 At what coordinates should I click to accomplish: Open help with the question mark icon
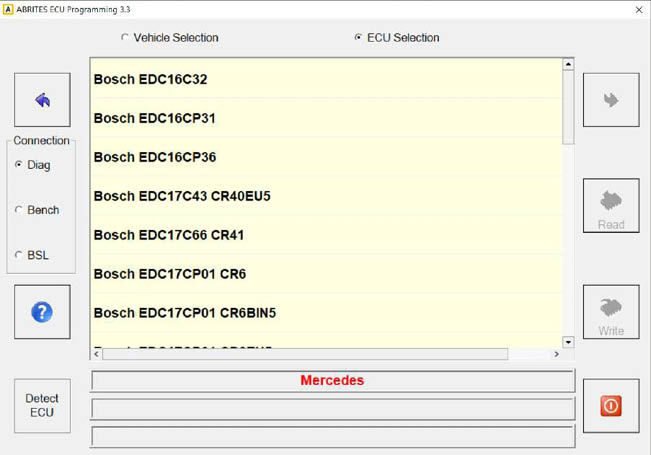(x=42, y=312)
